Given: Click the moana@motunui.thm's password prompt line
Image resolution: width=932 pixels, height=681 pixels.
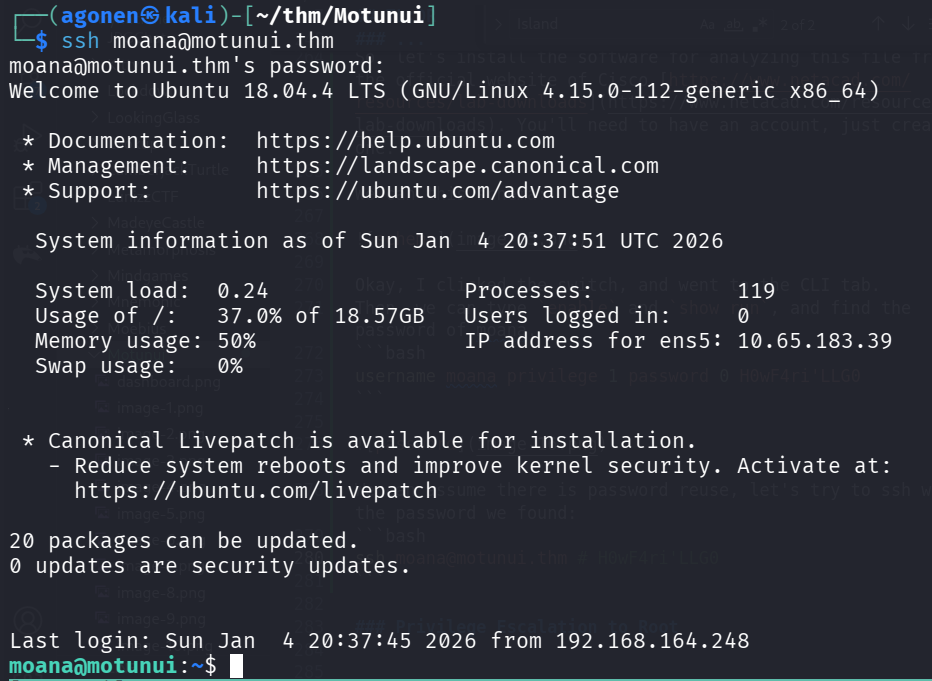Looking at the screenshot, I should click(196, 66).
